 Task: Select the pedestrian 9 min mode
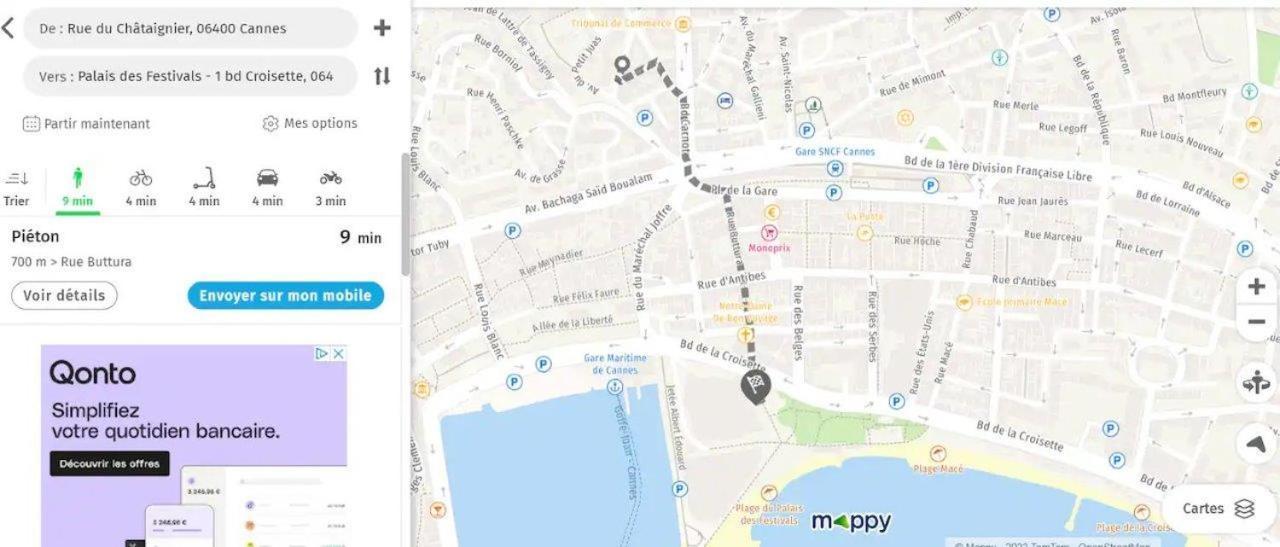77,187
